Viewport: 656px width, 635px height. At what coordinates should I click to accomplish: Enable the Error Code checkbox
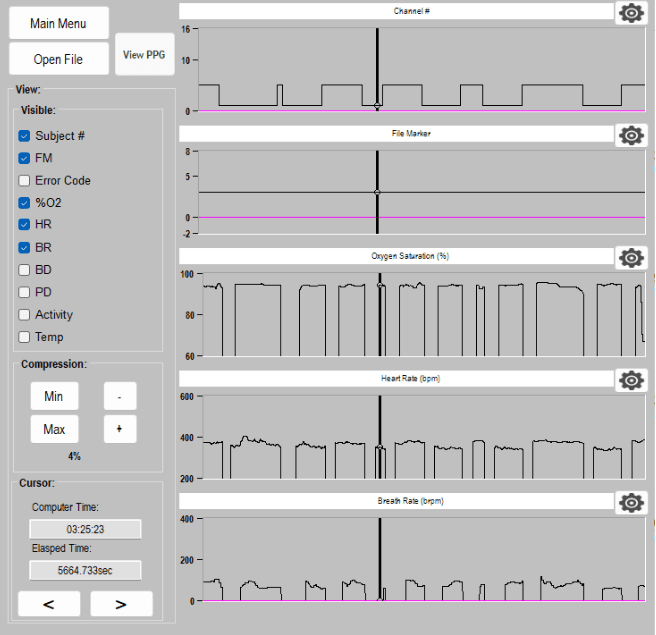click(25, 181)
